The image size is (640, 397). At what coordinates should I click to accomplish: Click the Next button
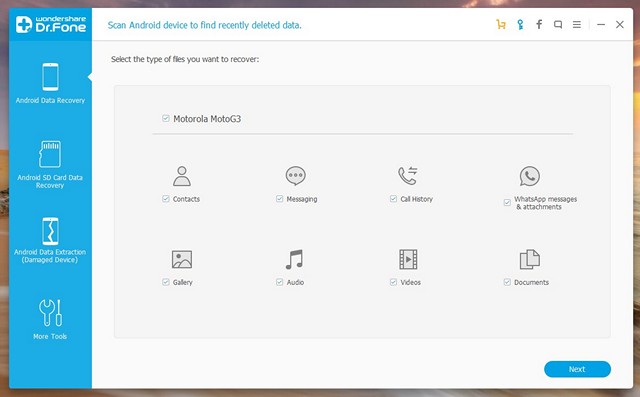pyautogui.click(x=577, y=369)
